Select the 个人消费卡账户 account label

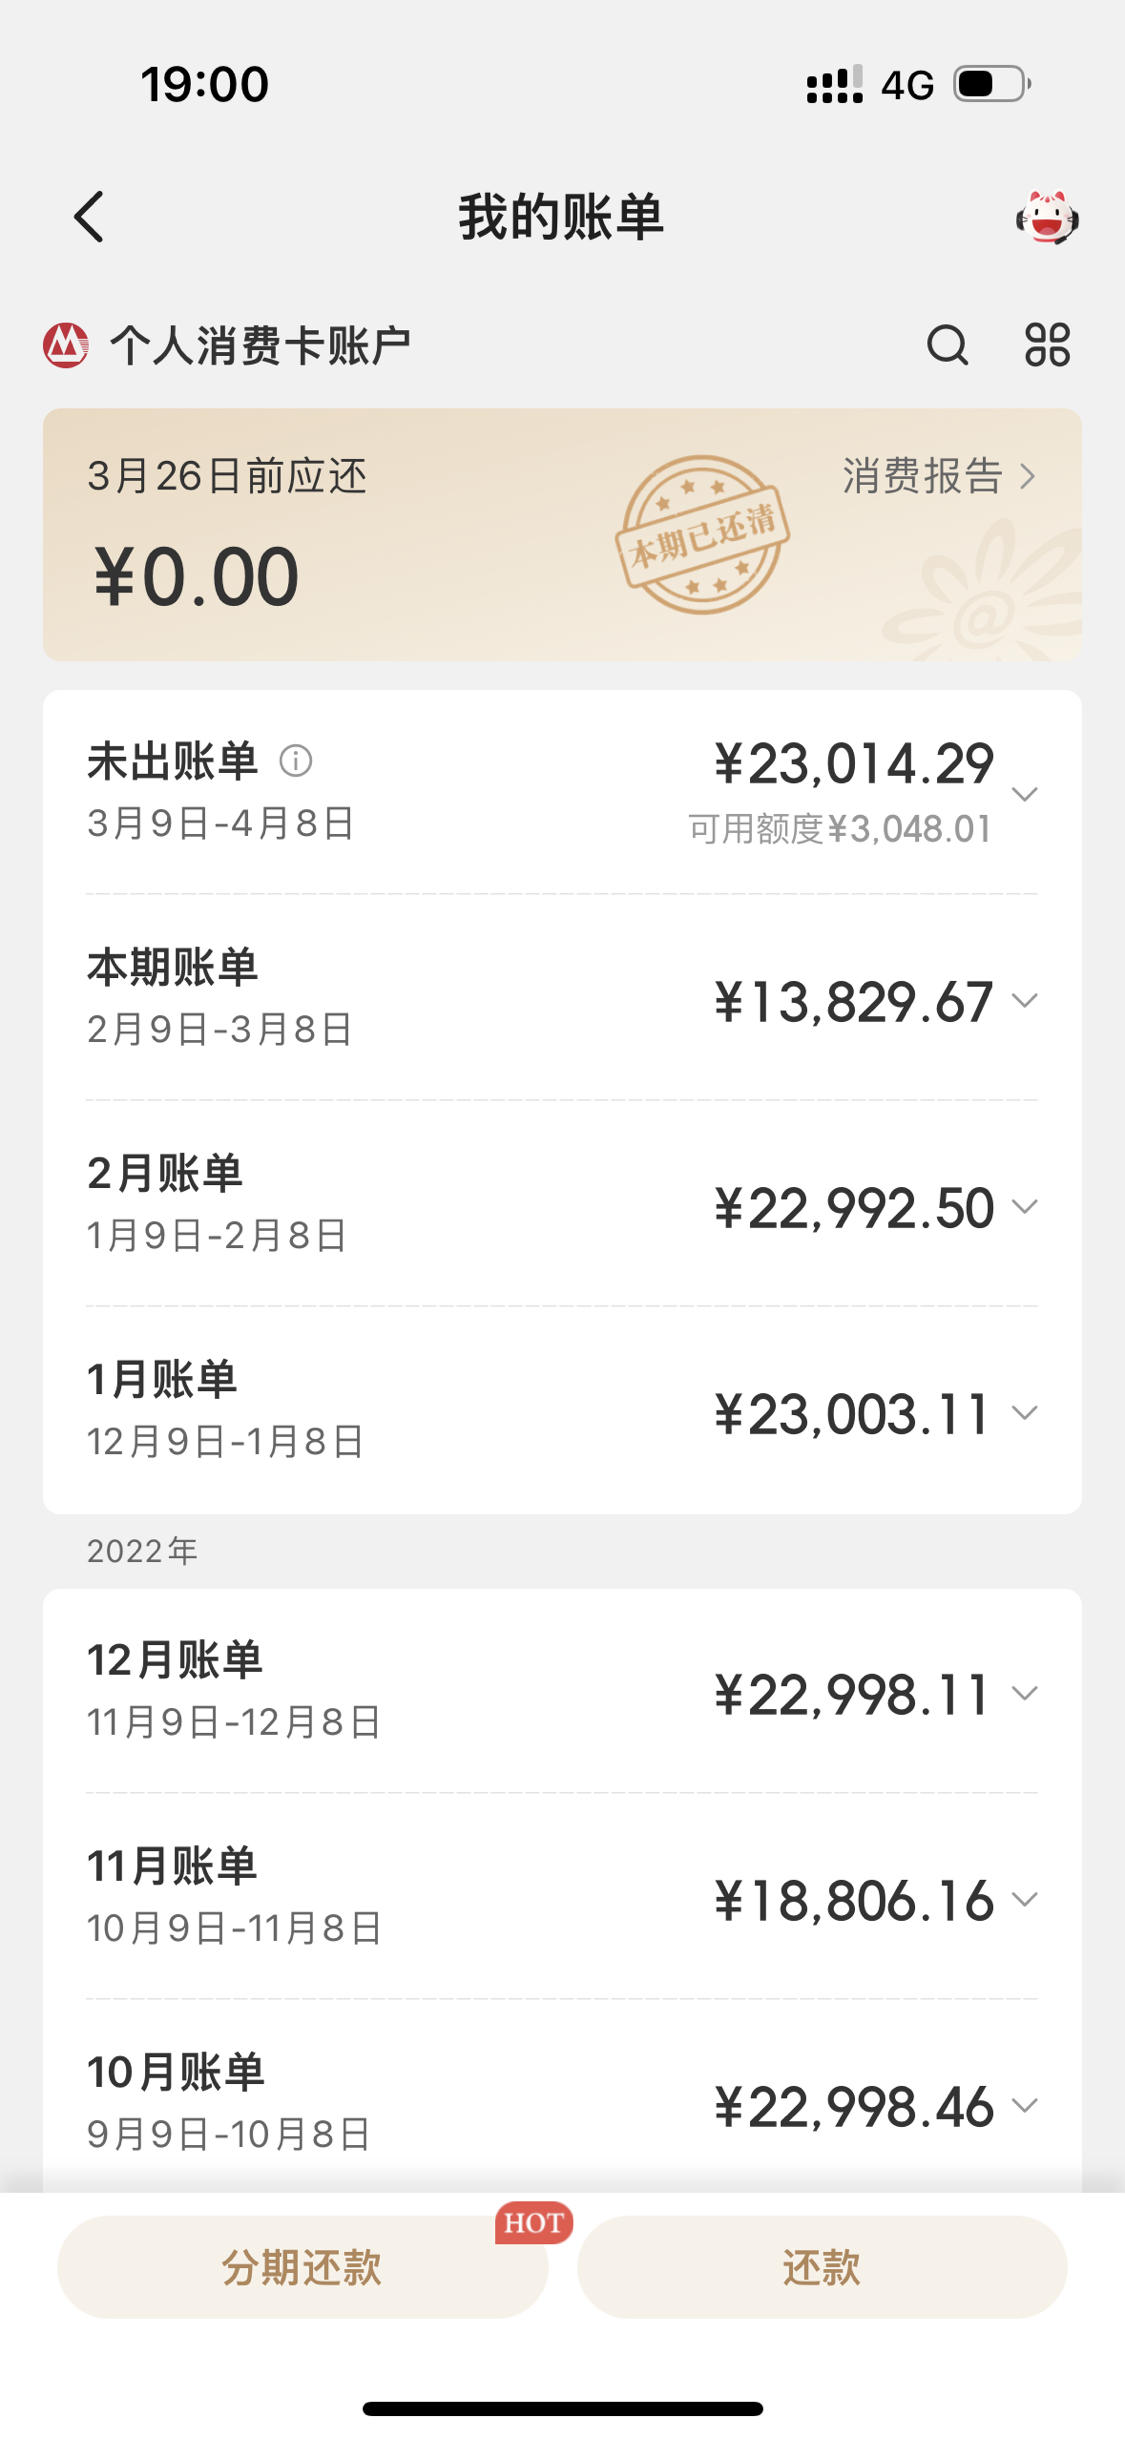tap(260, 346)
